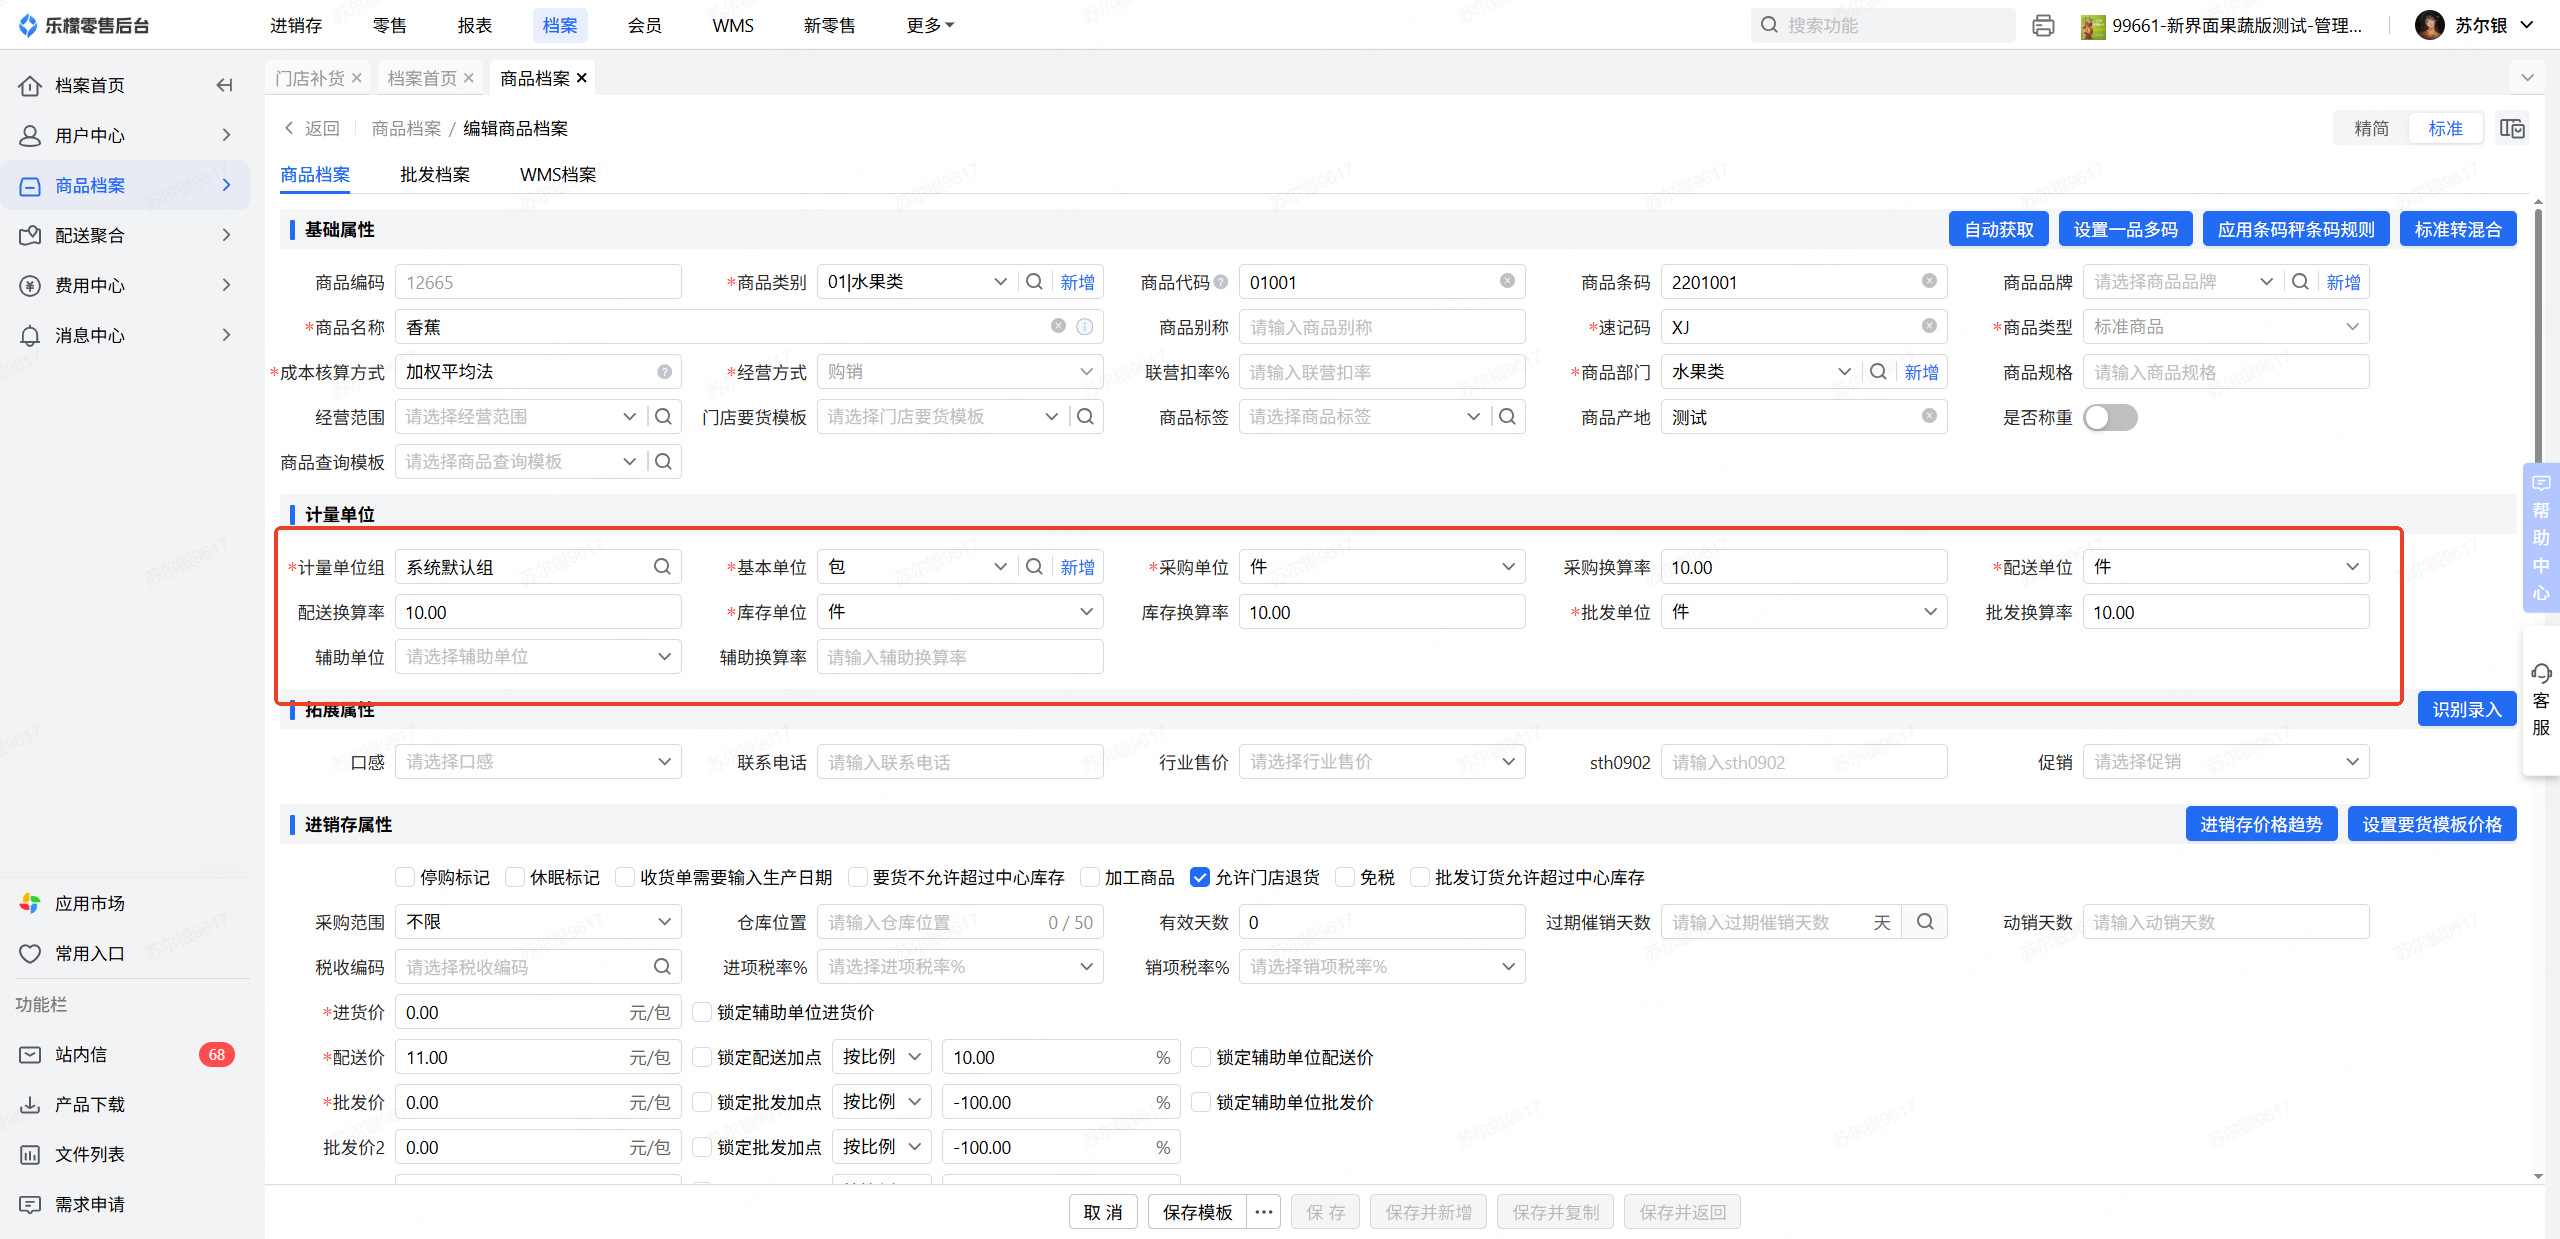Uncheck the 允许门店退货 checkbox
Image resolution: width=2560 pixels, height=1239 pixels.
pos(1200,877)
